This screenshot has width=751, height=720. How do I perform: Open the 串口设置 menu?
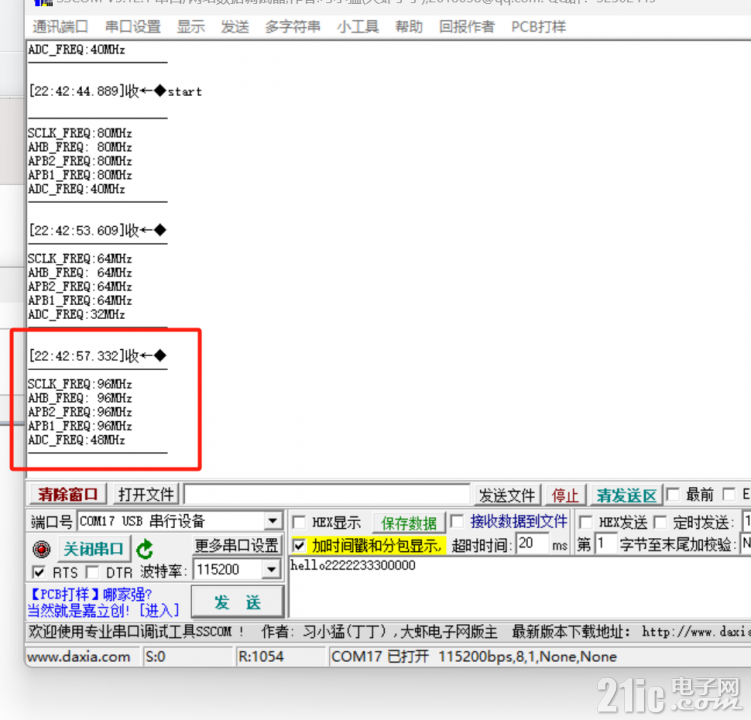click(x=133, y=26)
